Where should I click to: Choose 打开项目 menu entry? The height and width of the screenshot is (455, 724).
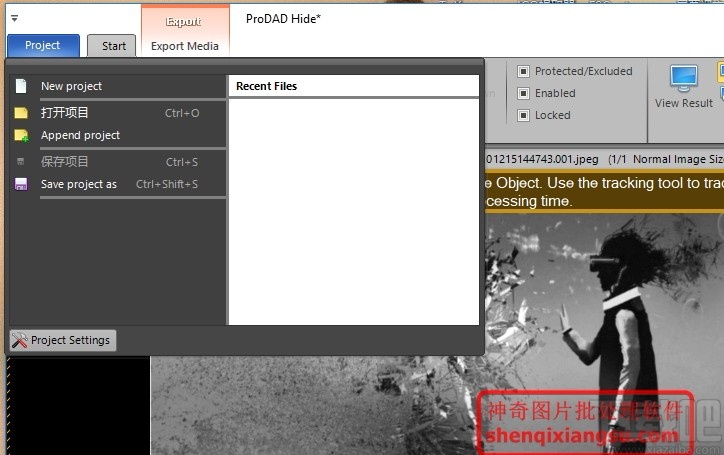[x=118, y=113]
